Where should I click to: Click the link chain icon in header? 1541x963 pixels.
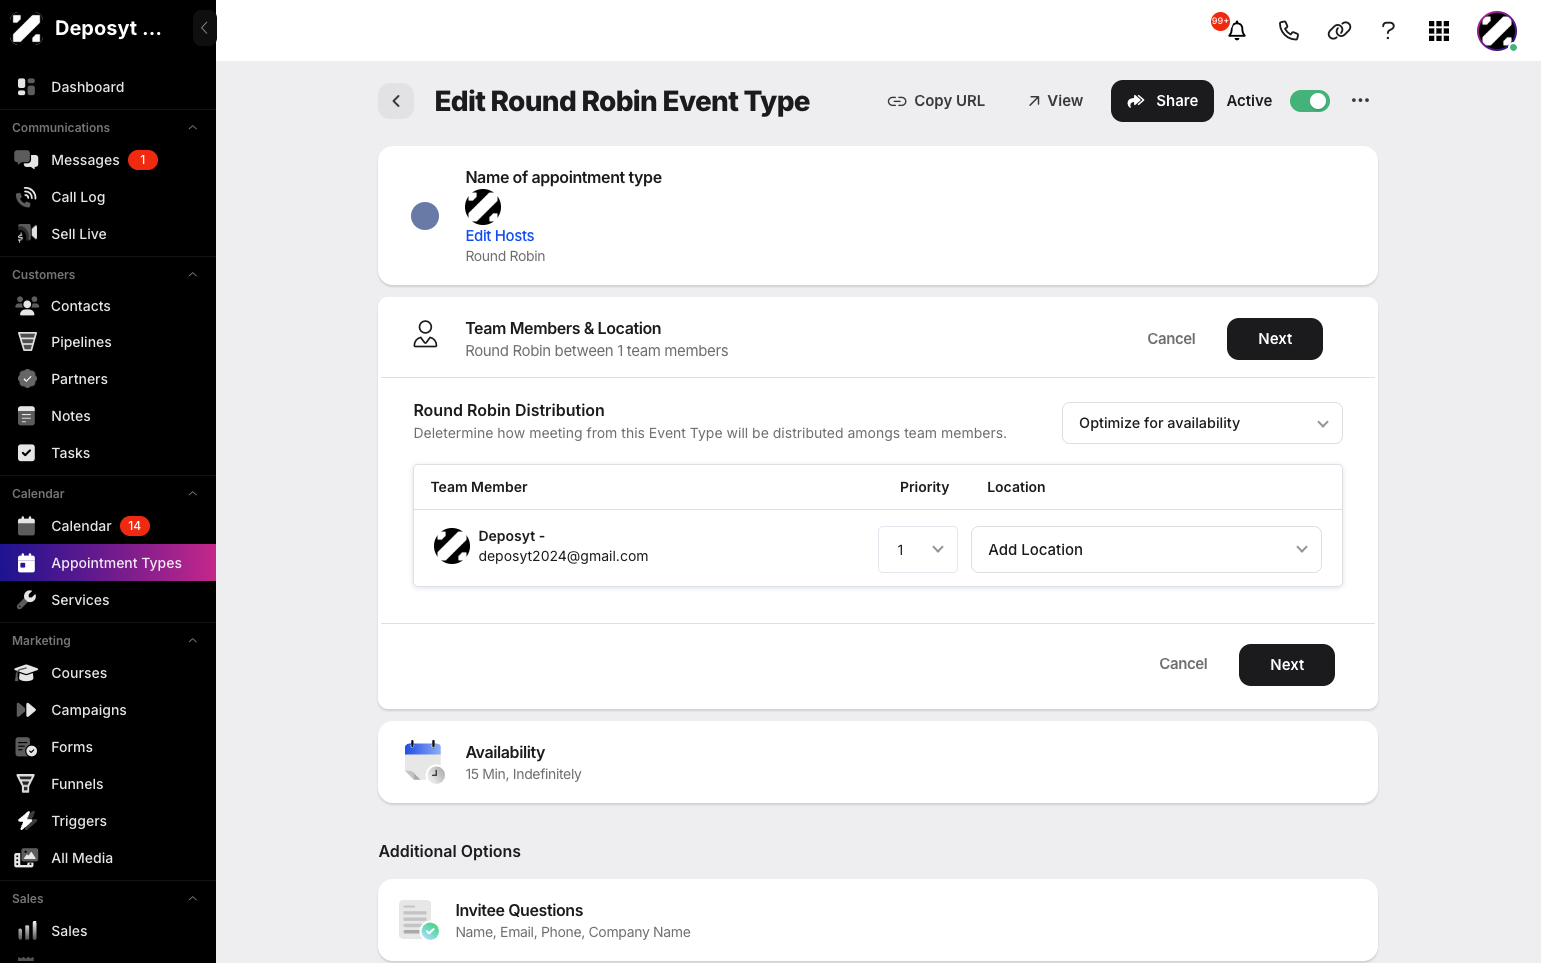pos(1339,31)
